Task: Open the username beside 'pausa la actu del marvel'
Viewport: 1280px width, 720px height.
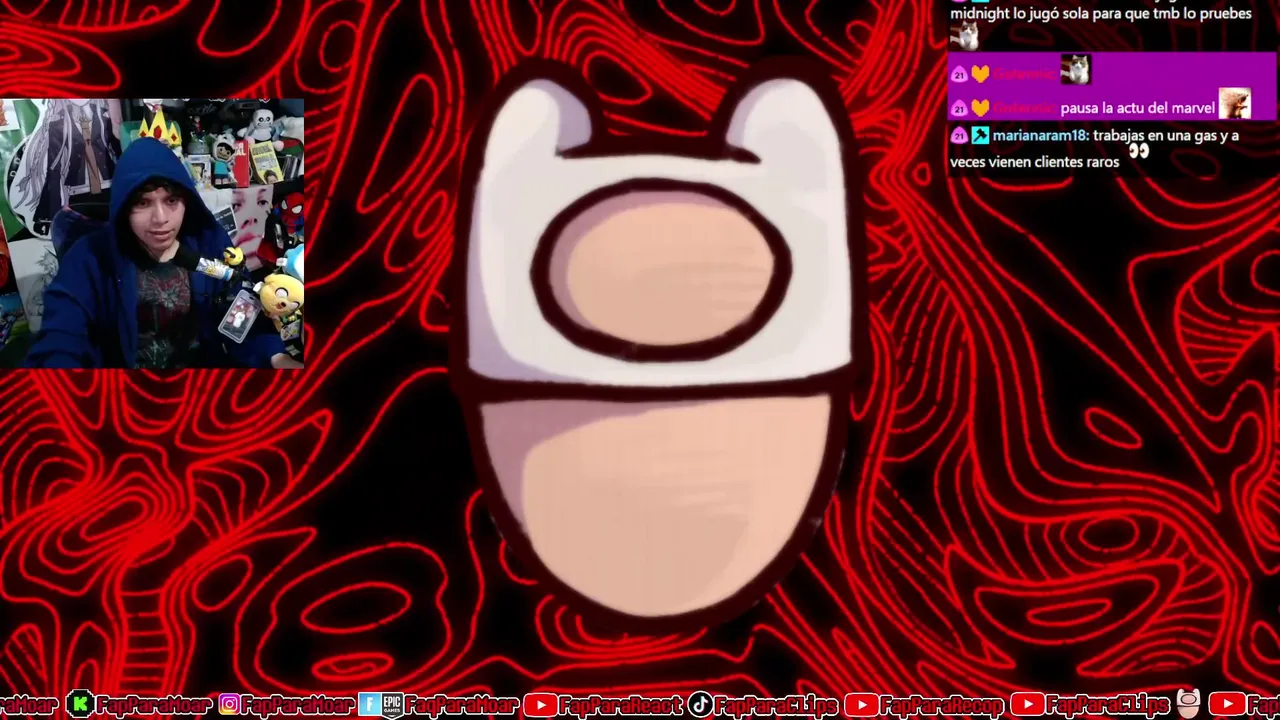Action: [1024, 108]
